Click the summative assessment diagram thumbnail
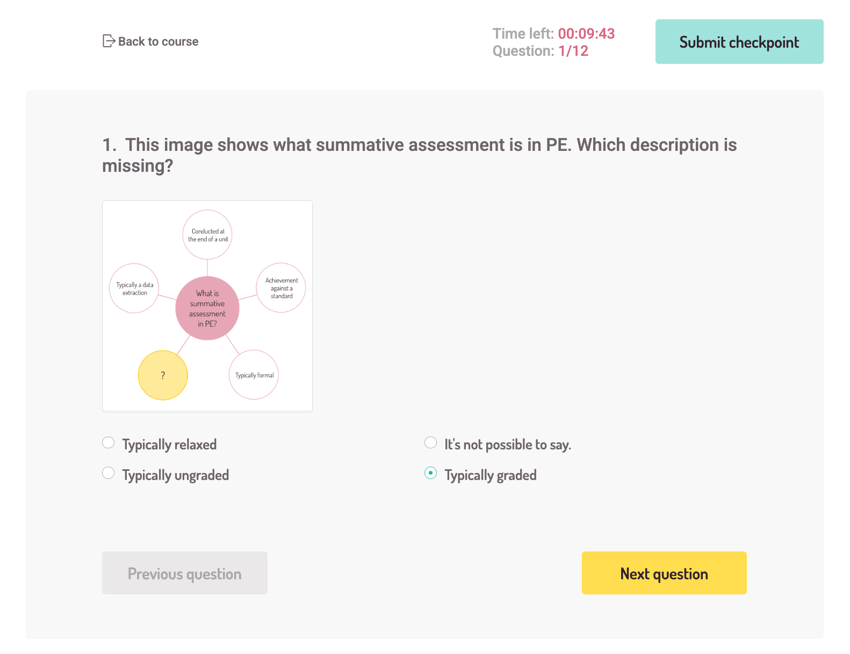 [x=208, y=306]
